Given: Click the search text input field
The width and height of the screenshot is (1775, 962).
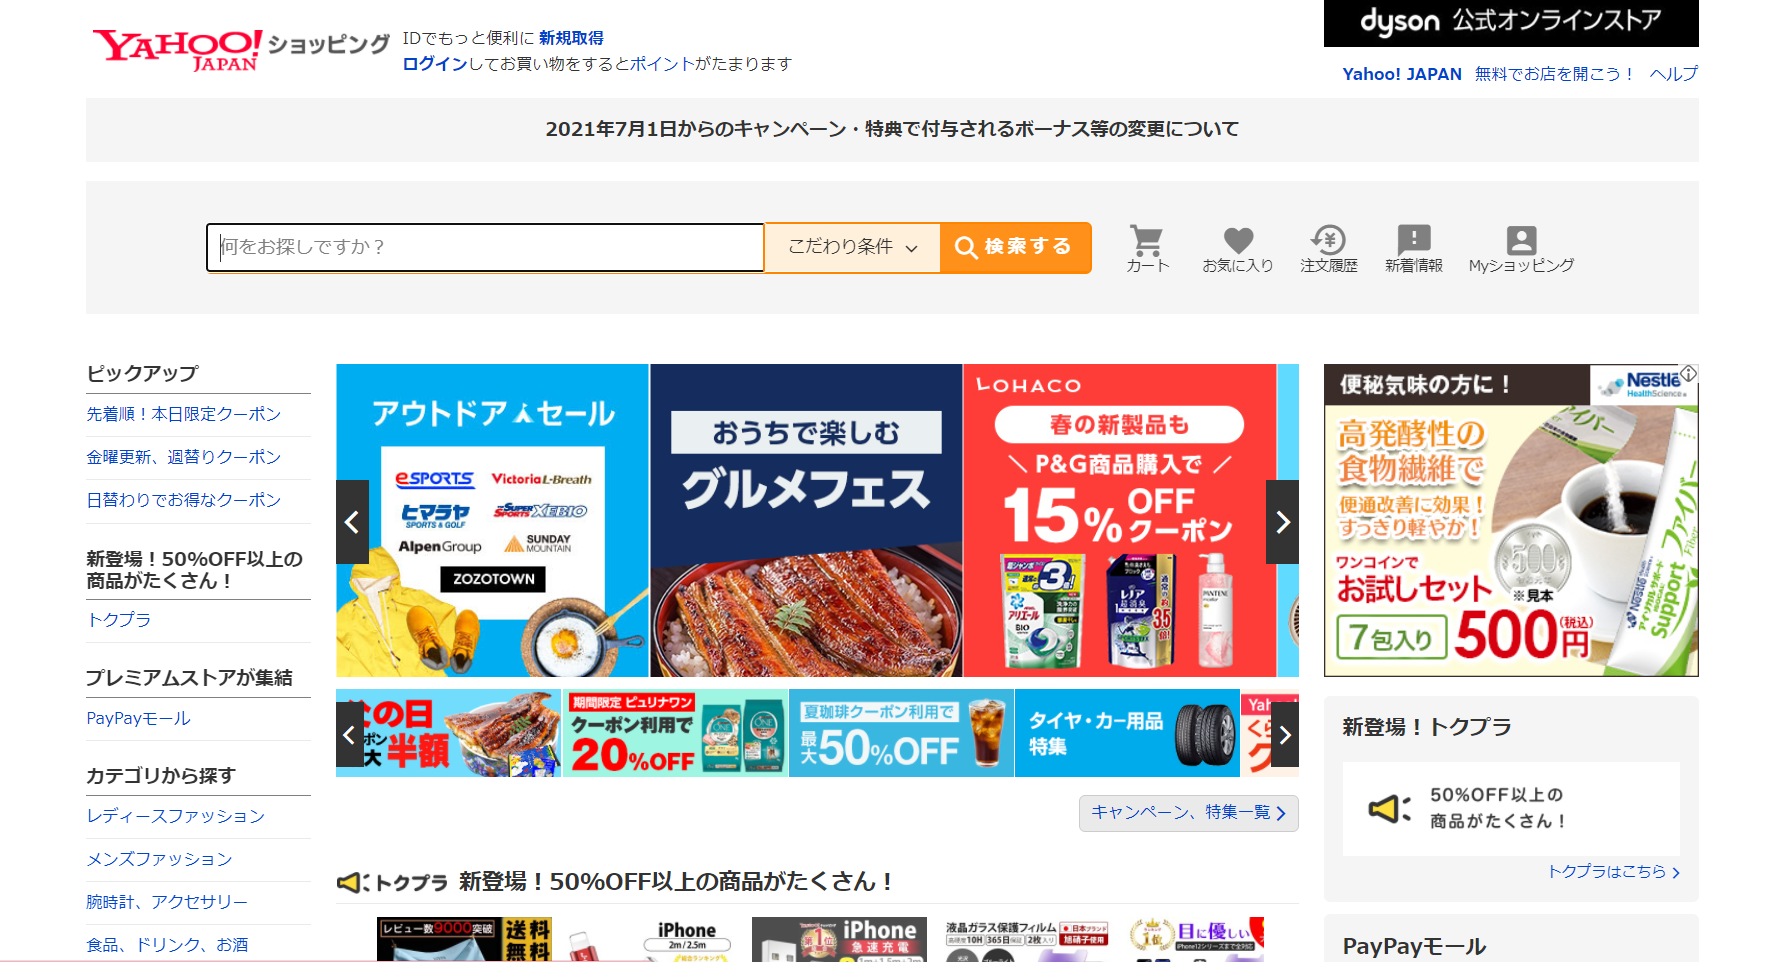Looking at the screenshot, I should click(x=485, y=247).
